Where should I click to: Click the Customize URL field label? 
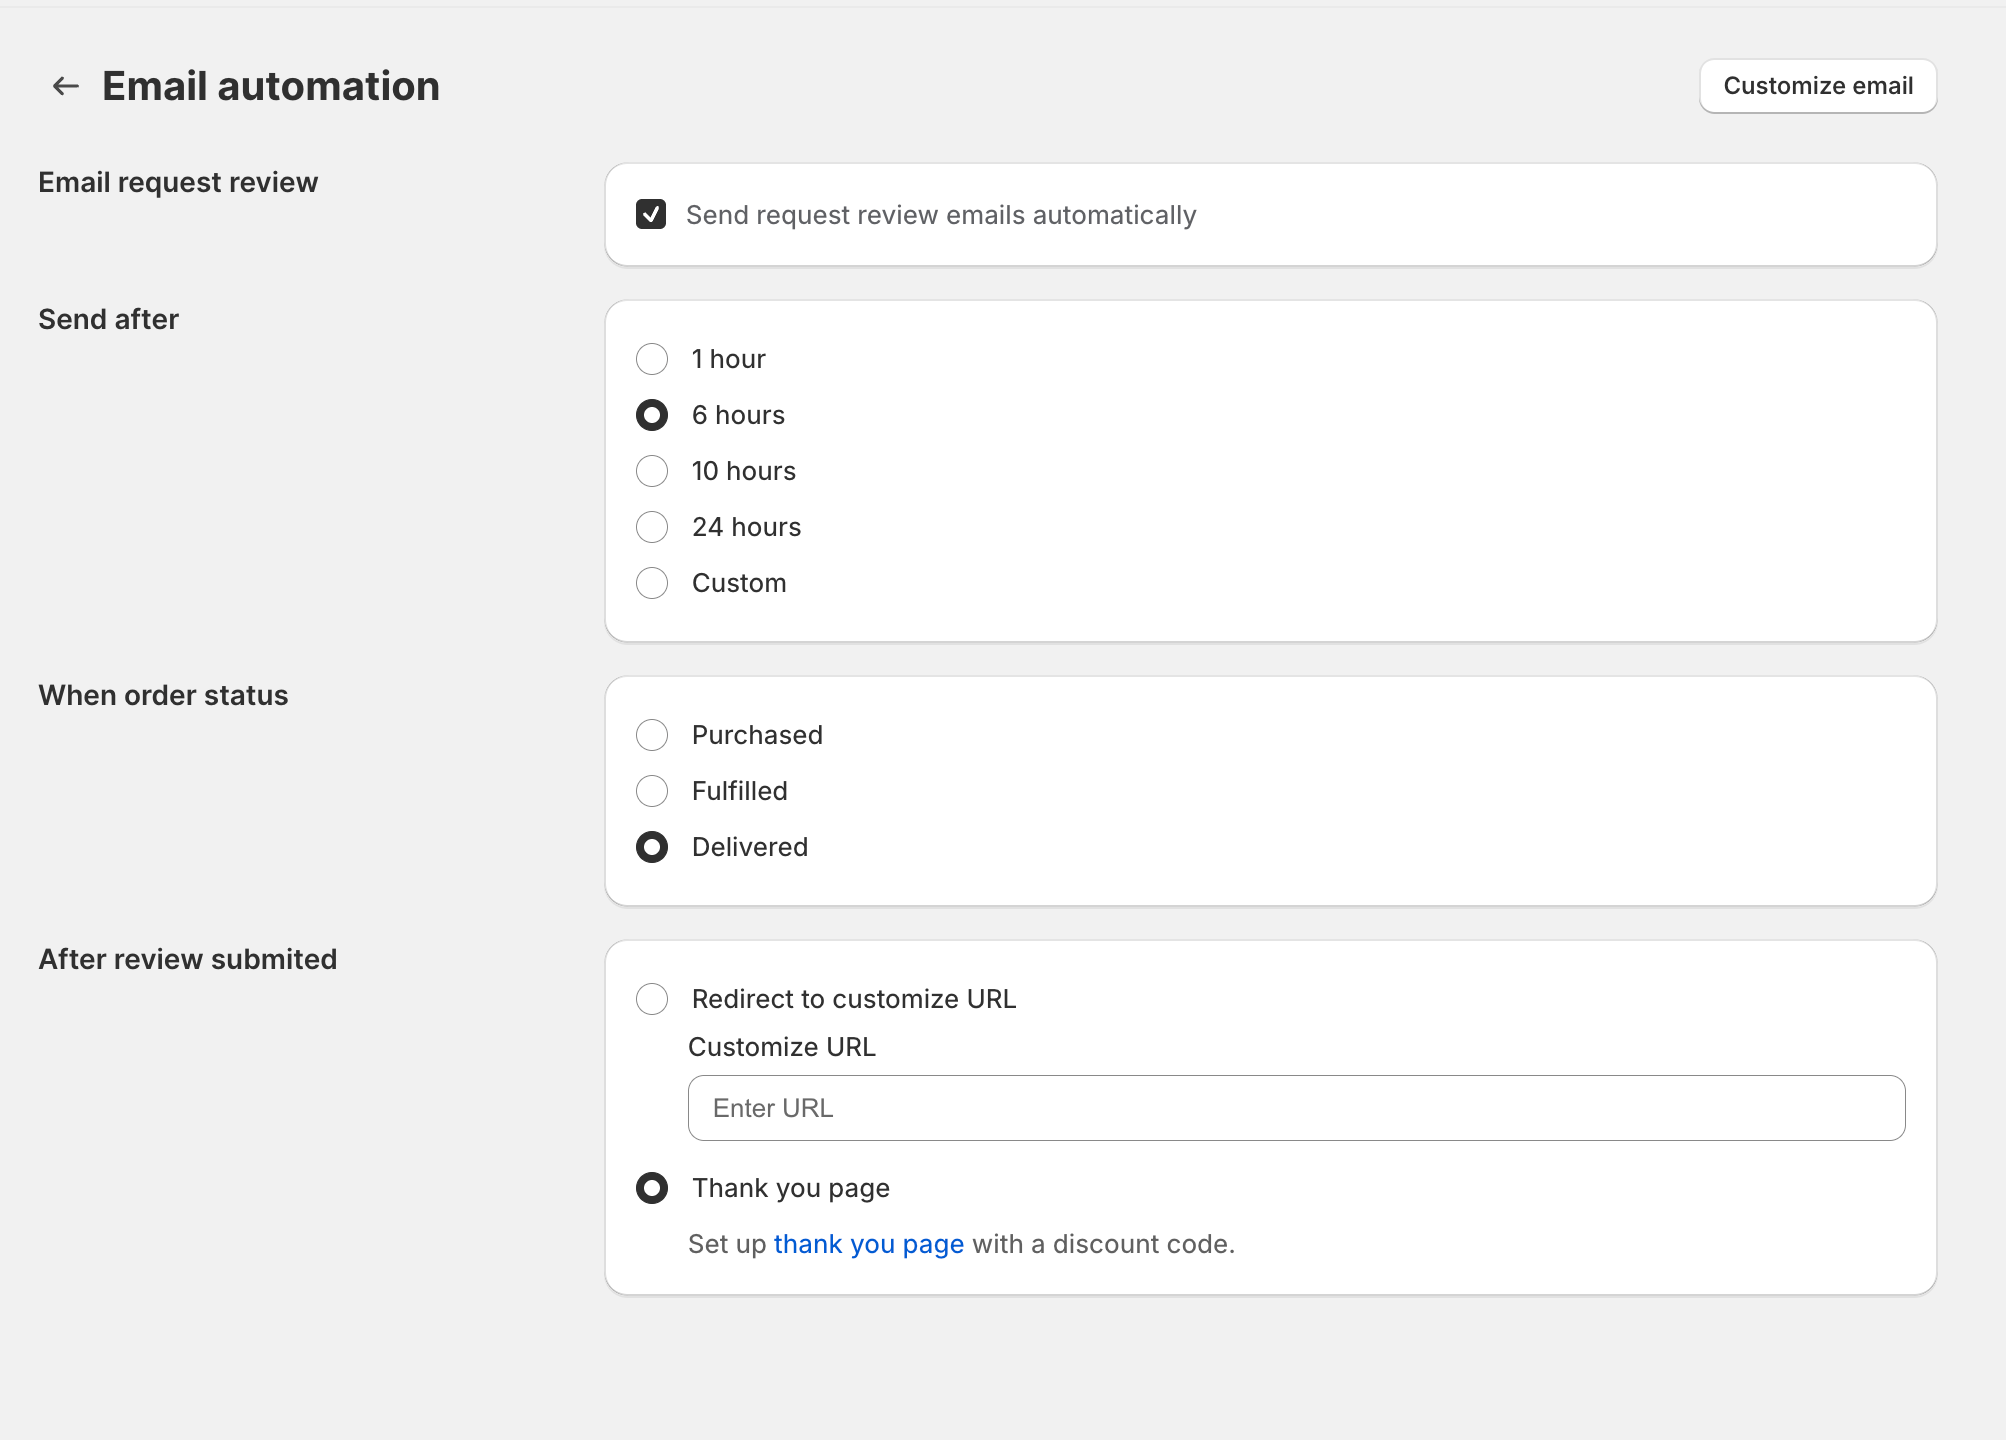(781, 1047)
